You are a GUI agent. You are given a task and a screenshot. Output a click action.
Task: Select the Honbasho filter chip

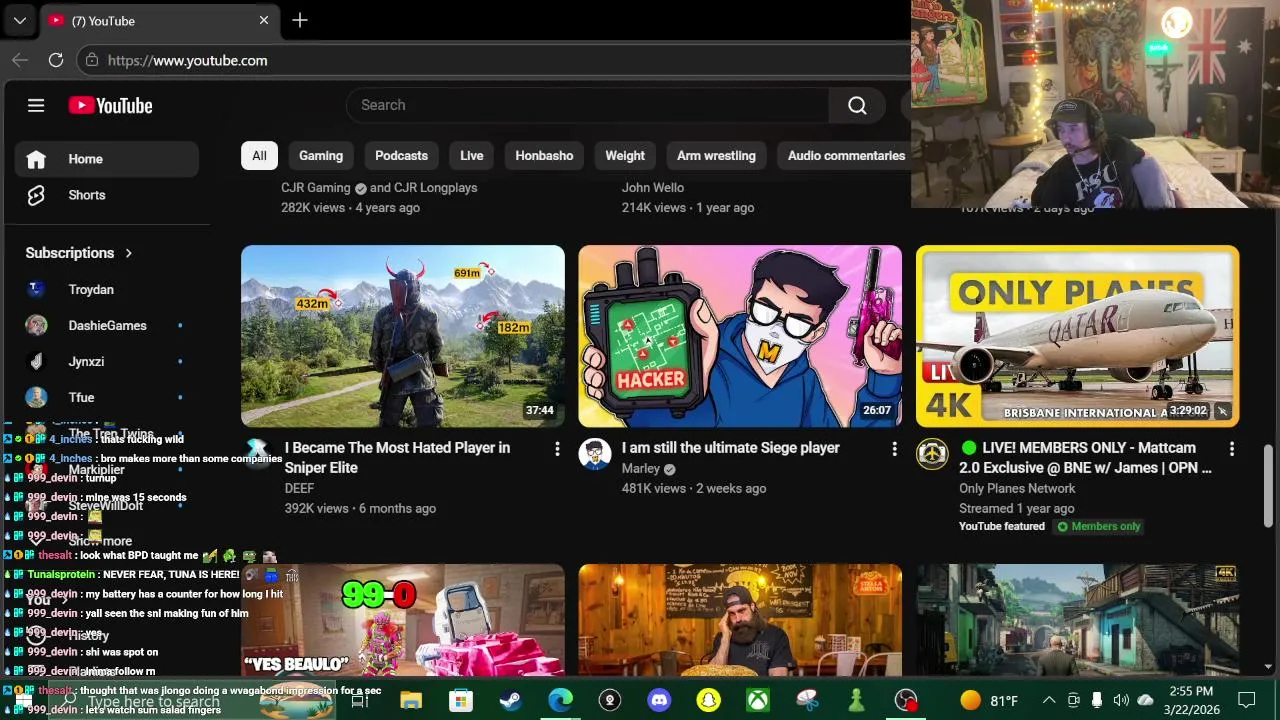click(x=544, y=156)
